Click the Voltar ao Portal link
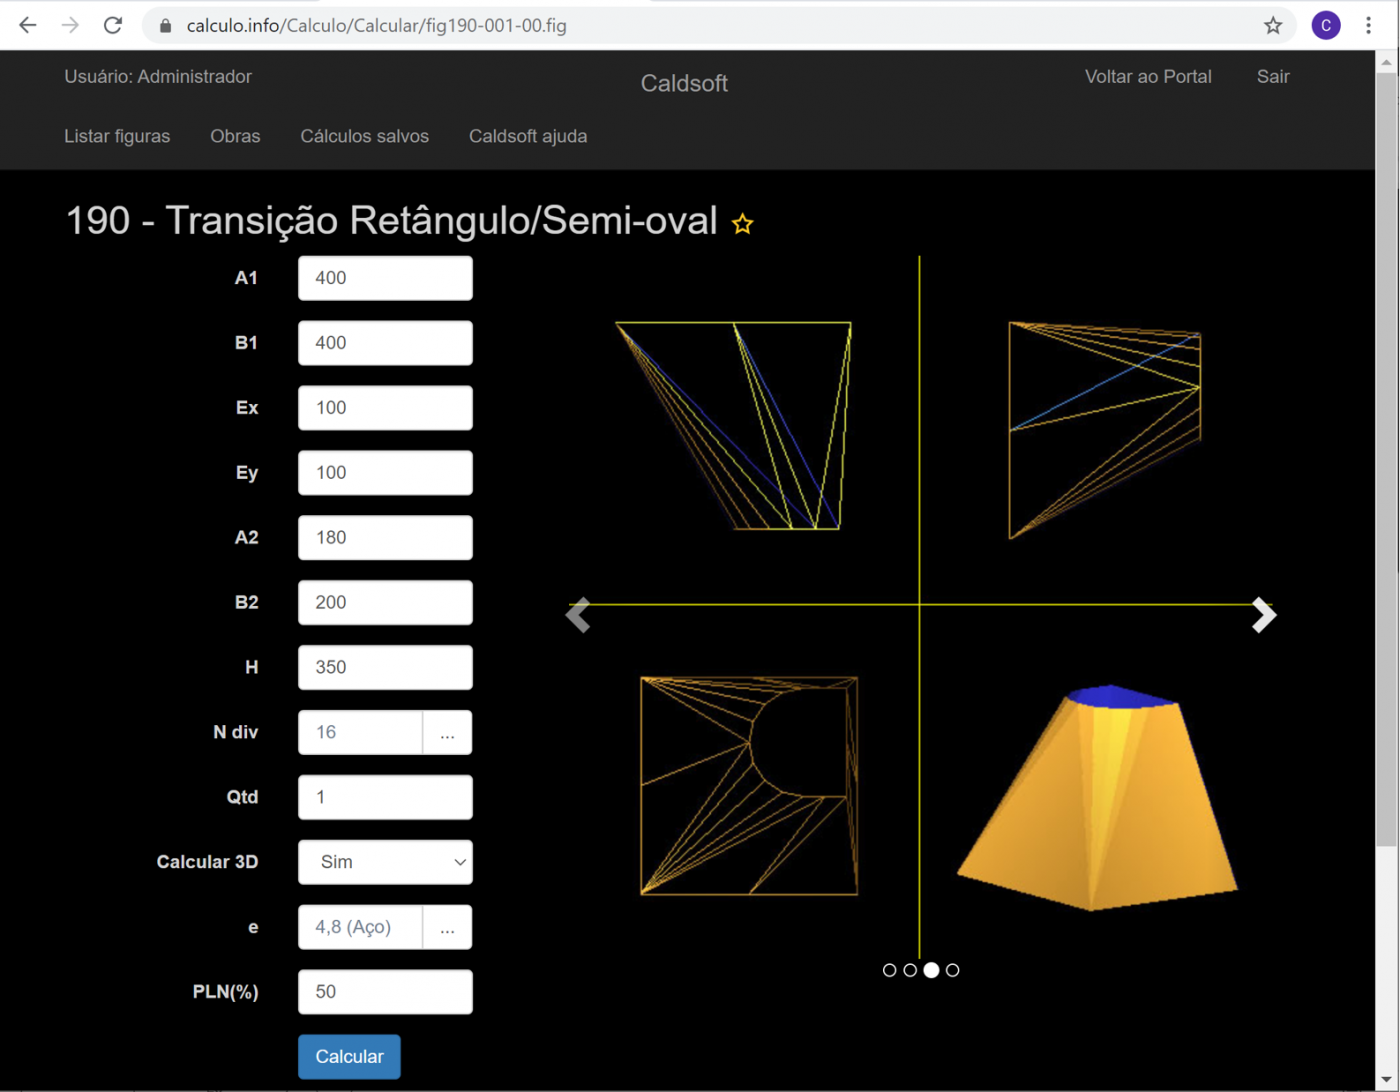1400x1092 pixels. (1148, 77)
